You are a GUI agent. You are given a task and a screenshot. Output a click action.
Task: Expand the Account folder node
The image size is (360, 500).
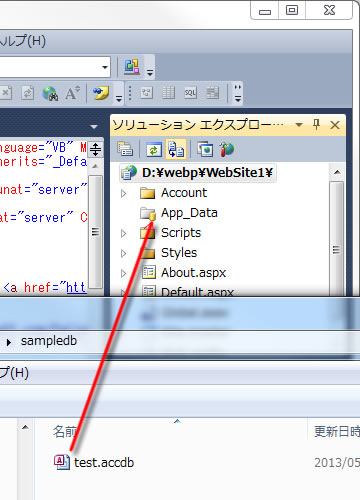pos(124,193)
